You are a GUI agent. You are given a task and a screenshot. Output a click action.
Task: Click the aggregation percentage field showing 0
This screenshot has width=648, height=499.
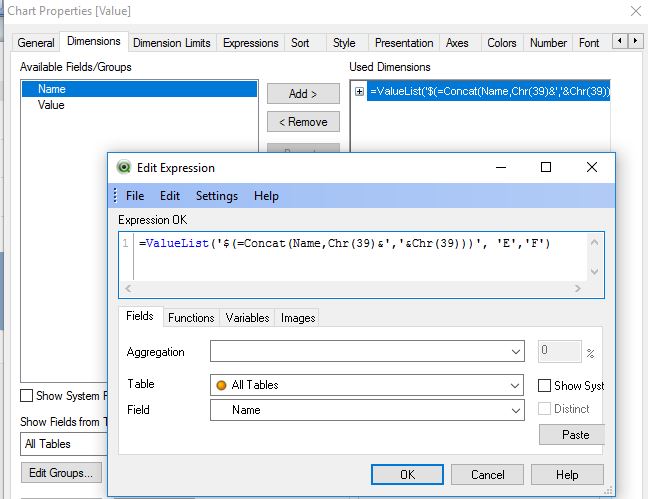click(x=560, y=351)
